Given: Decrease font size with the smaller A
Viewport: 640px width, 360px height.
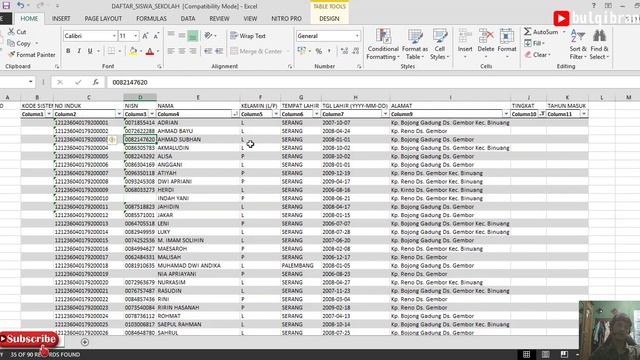Looking at the screenshot, I should [156, 36].
